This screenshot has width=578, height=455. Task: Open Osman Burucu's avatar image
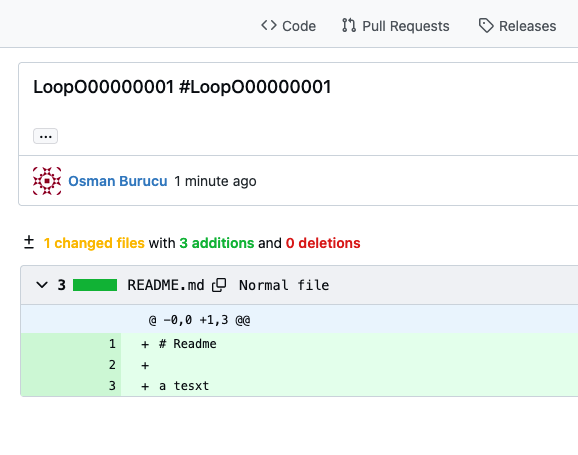47,181
